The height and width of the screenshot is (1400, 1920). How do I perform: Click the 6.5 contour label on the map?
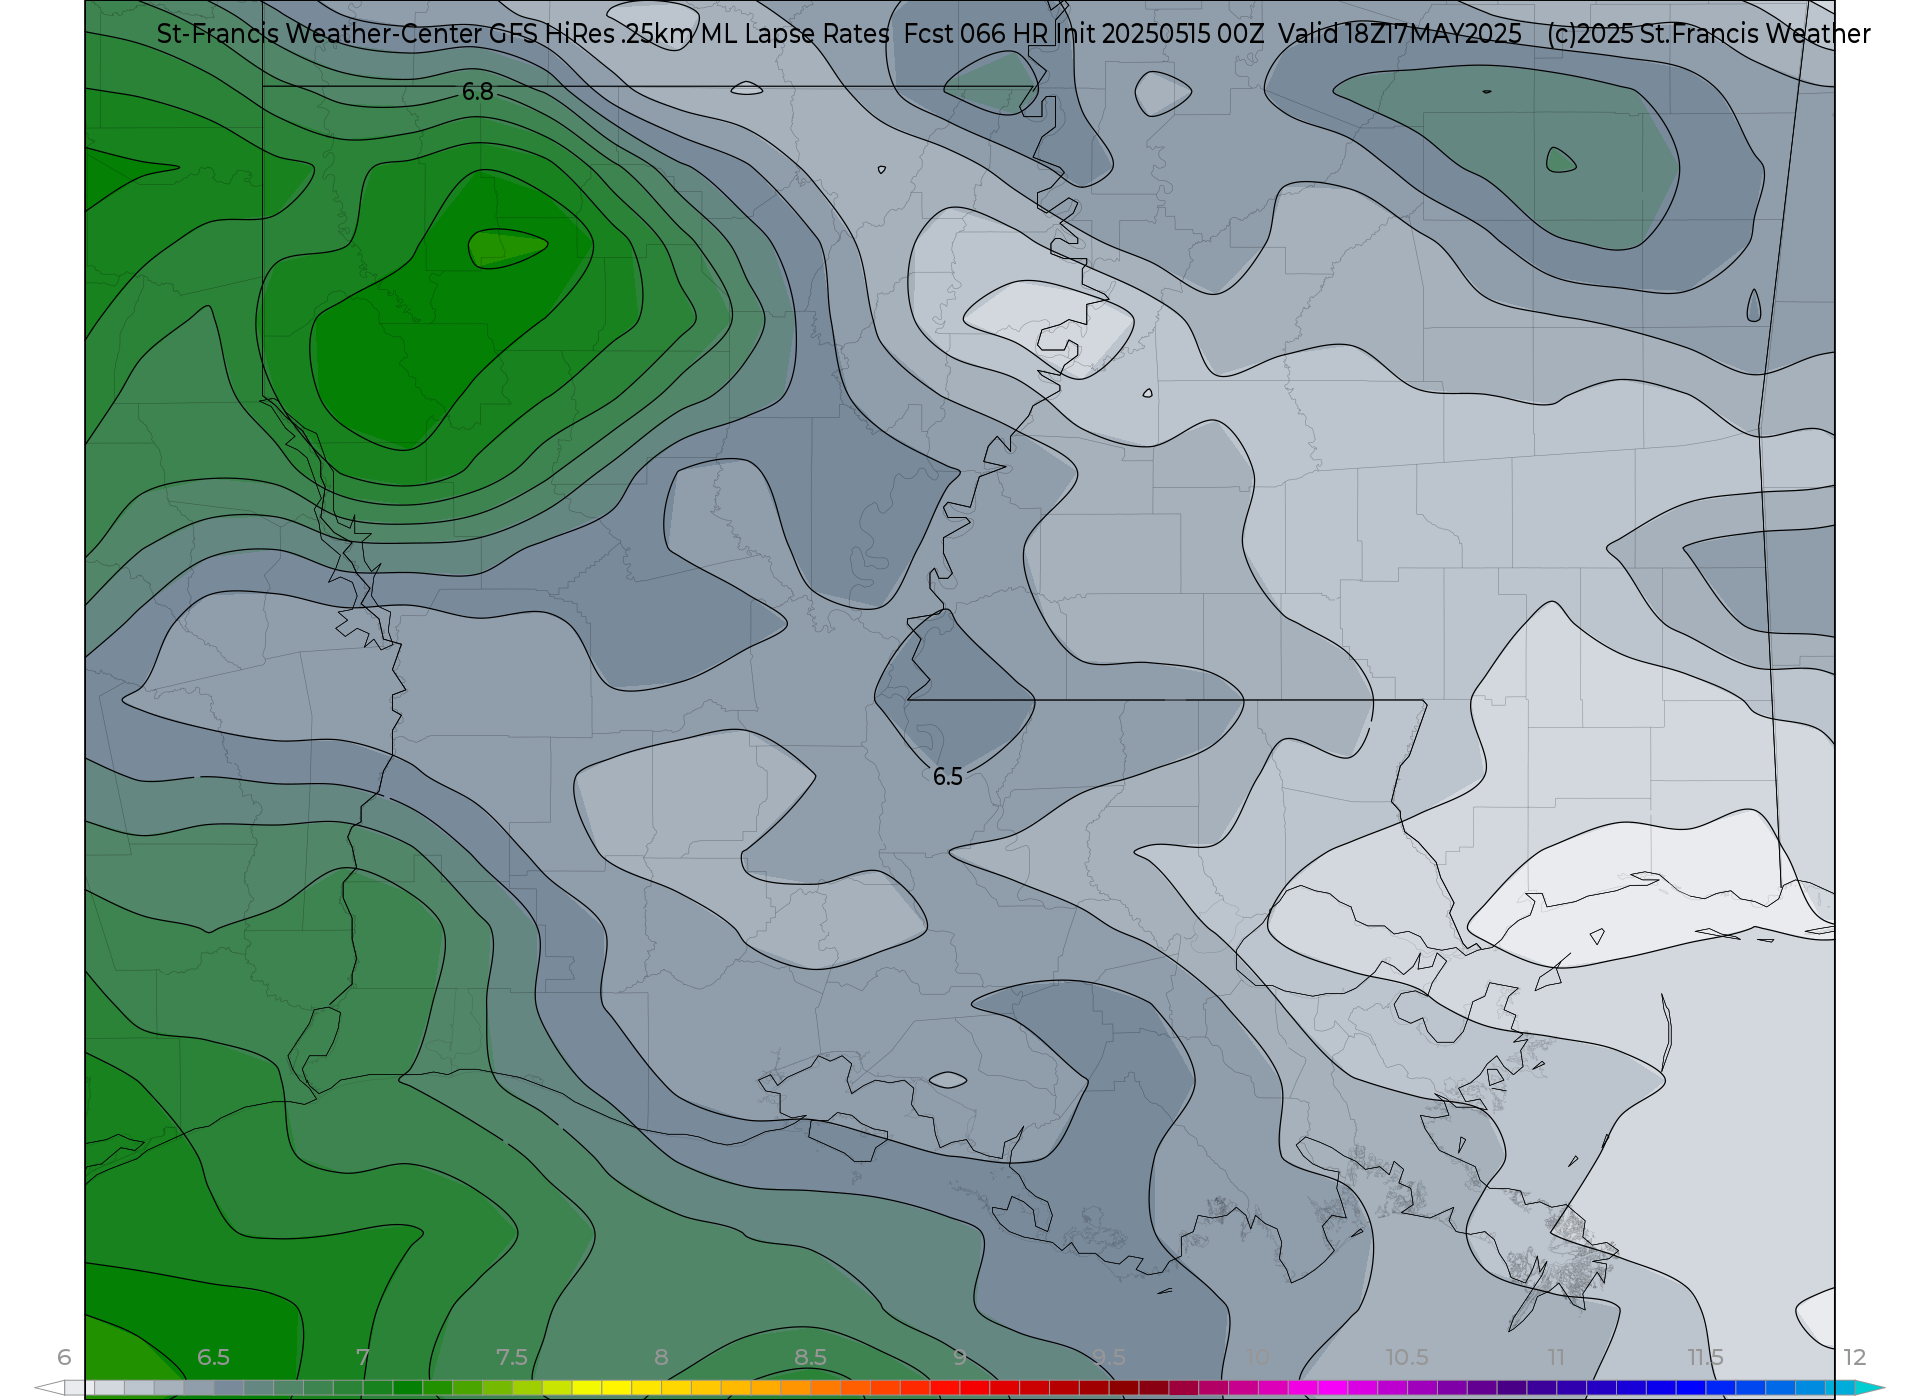pyautogui.click(x=947, y=777)
